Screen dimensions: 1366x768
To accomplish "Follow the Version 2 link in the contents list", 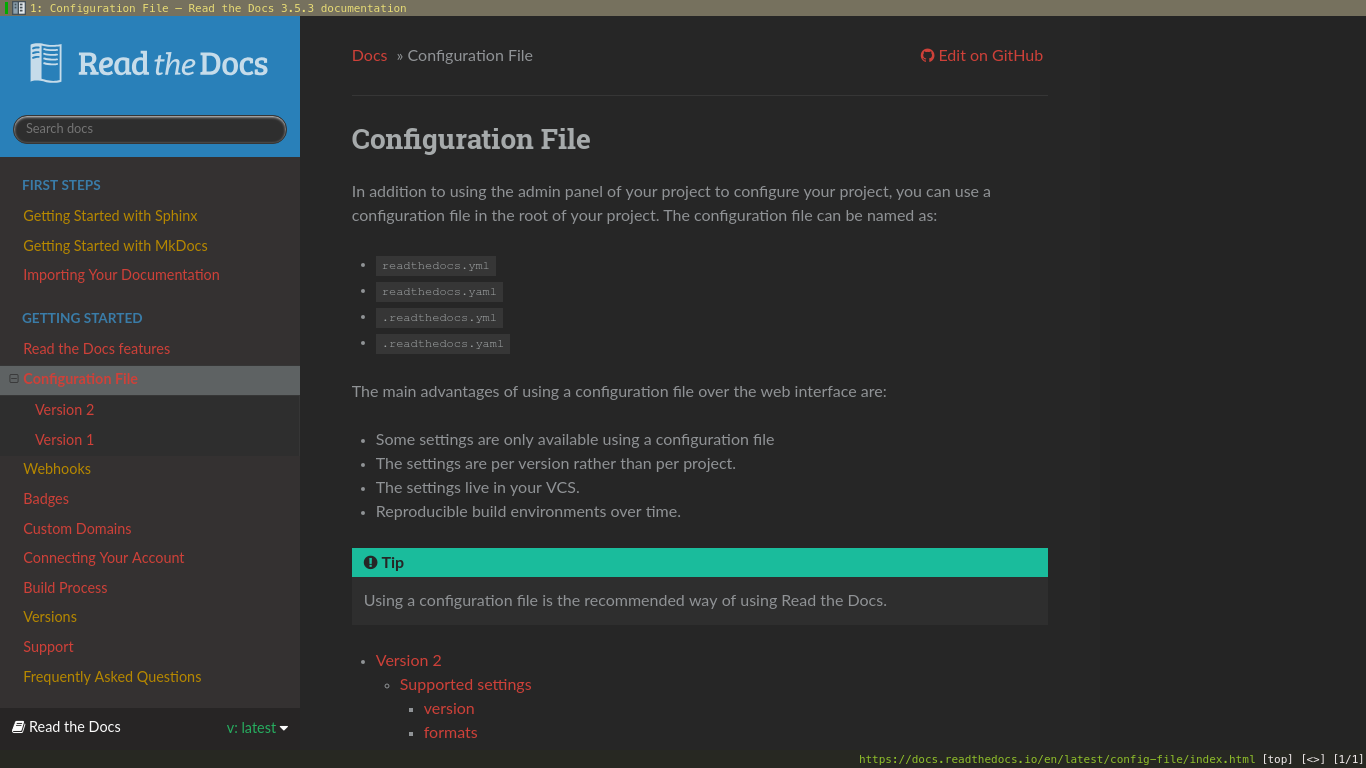I will 408,661.
